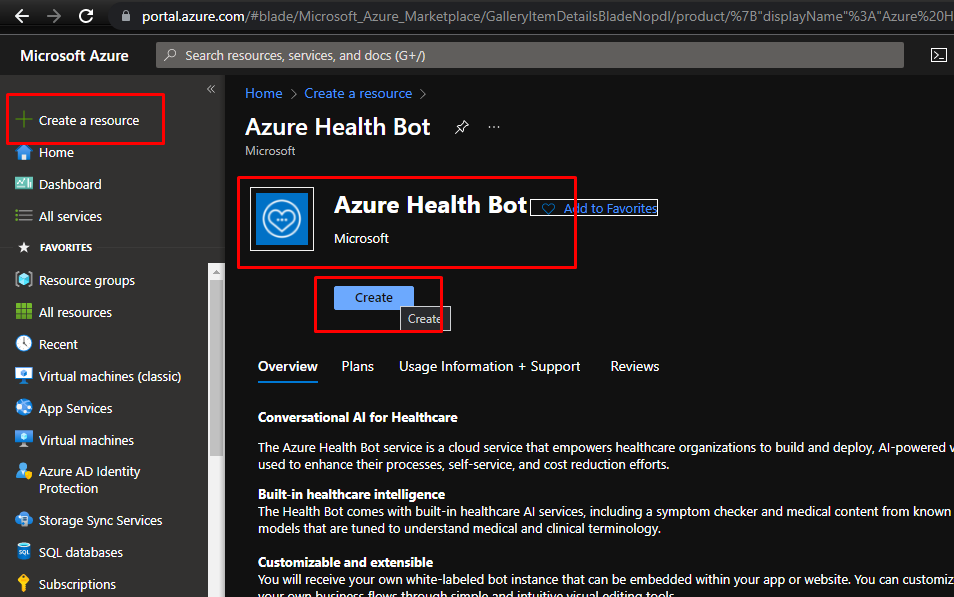Click the App Services globe icon
954x597 pixels.
(24, 408)
